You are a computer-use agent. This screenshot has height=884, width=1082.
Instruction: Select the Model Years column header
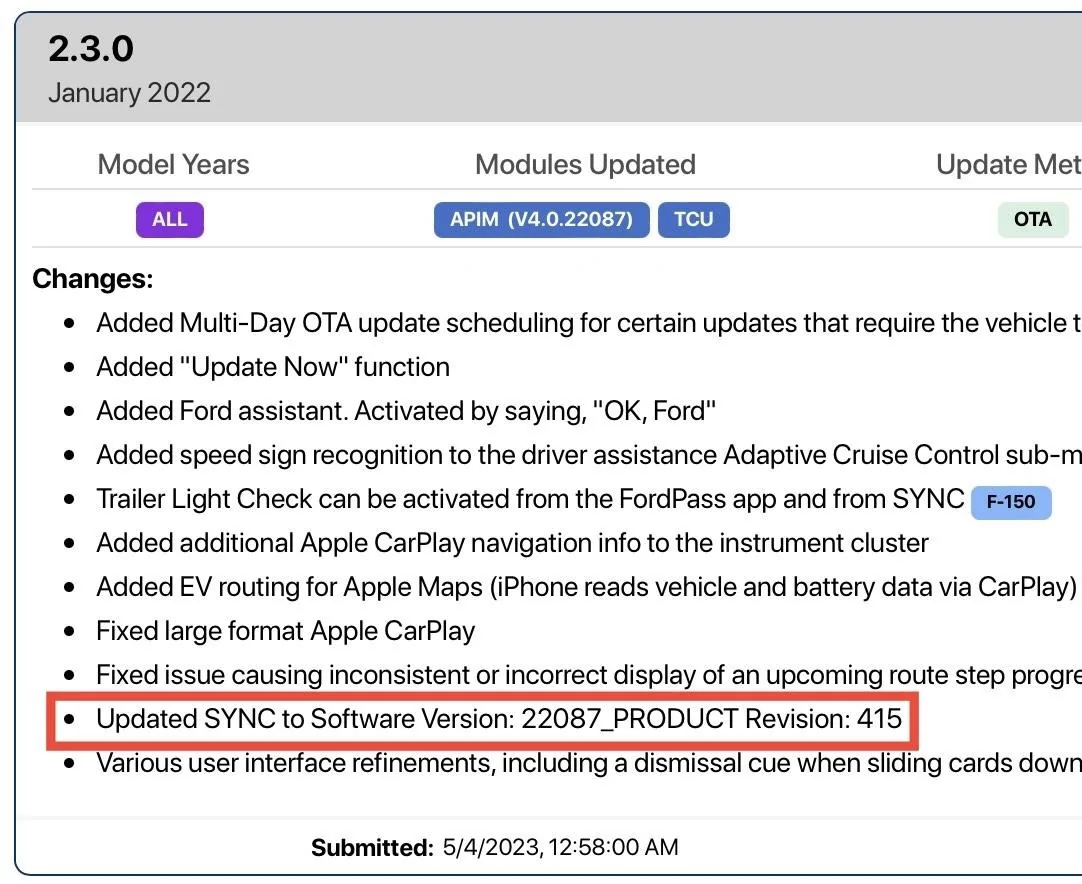coord(173,165)
